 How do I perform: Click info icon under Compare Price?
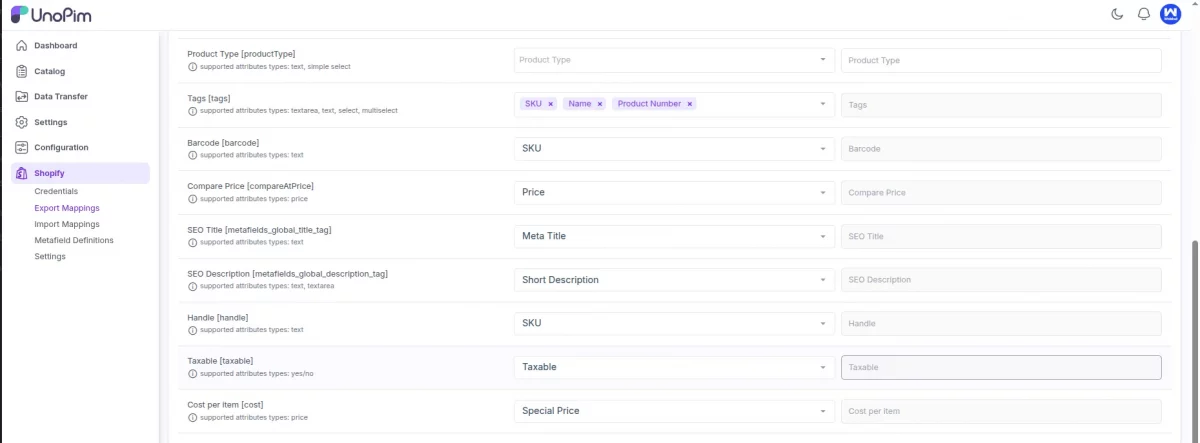click(192, 199)
